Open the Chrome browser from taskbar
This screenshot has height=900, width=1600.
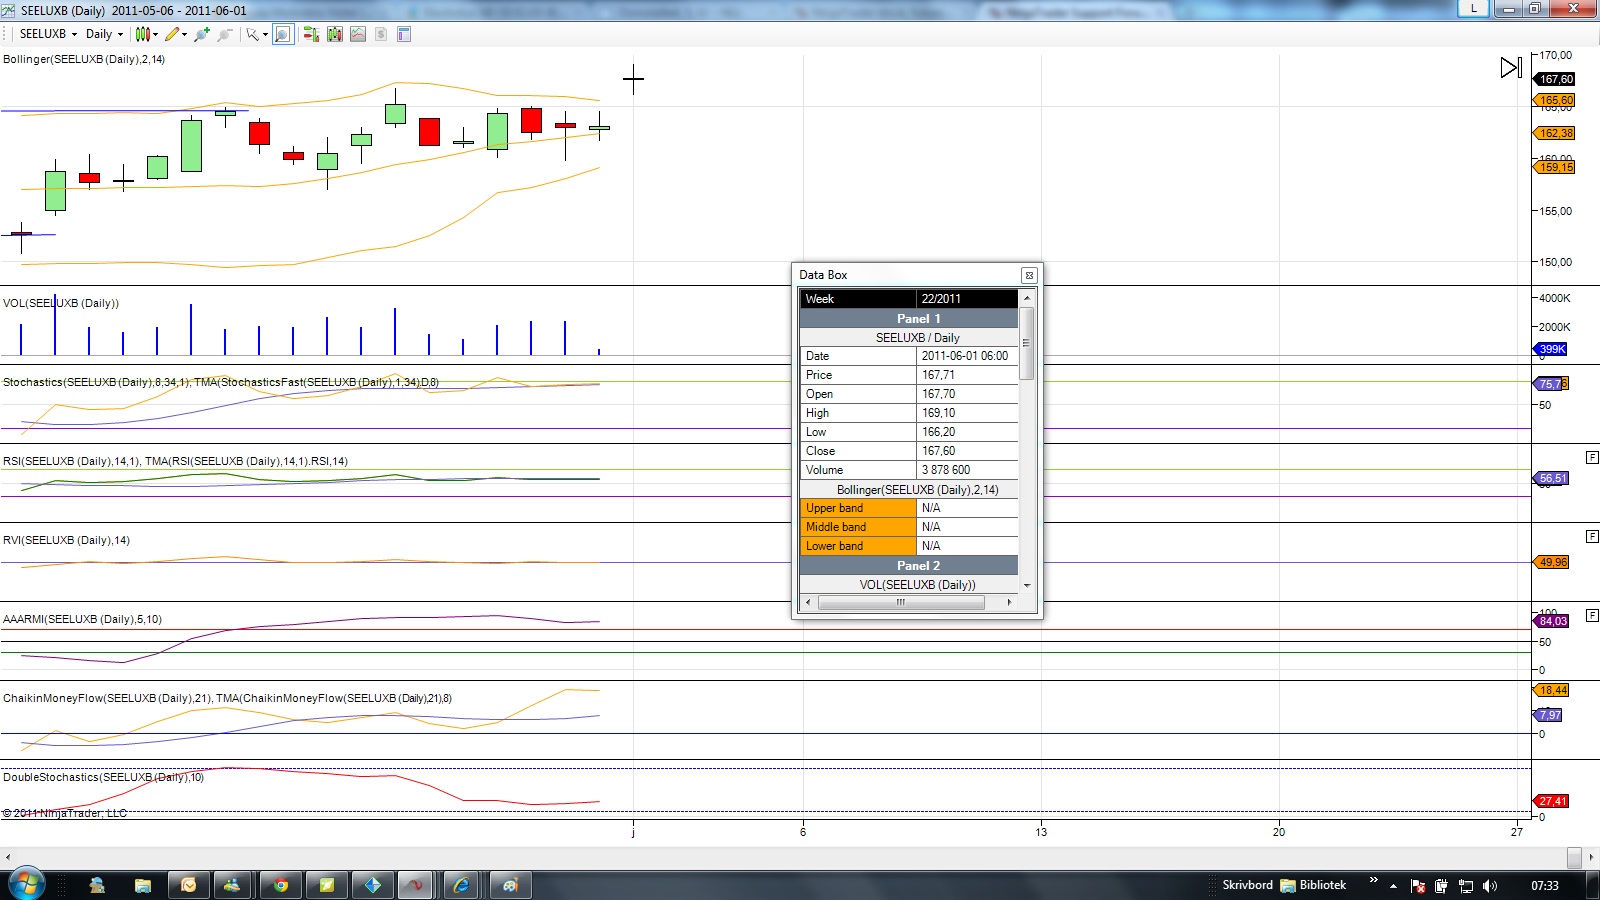point(281,885)
